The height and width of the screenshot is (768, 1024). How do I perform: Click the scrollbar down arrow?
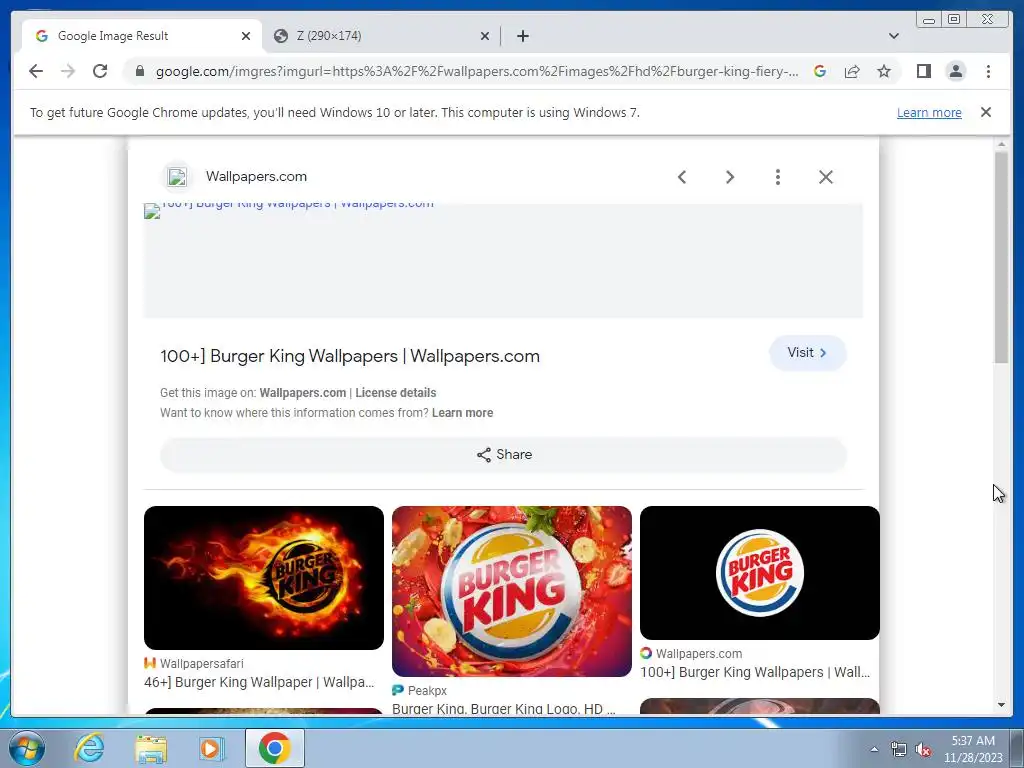coord(1001,705)
